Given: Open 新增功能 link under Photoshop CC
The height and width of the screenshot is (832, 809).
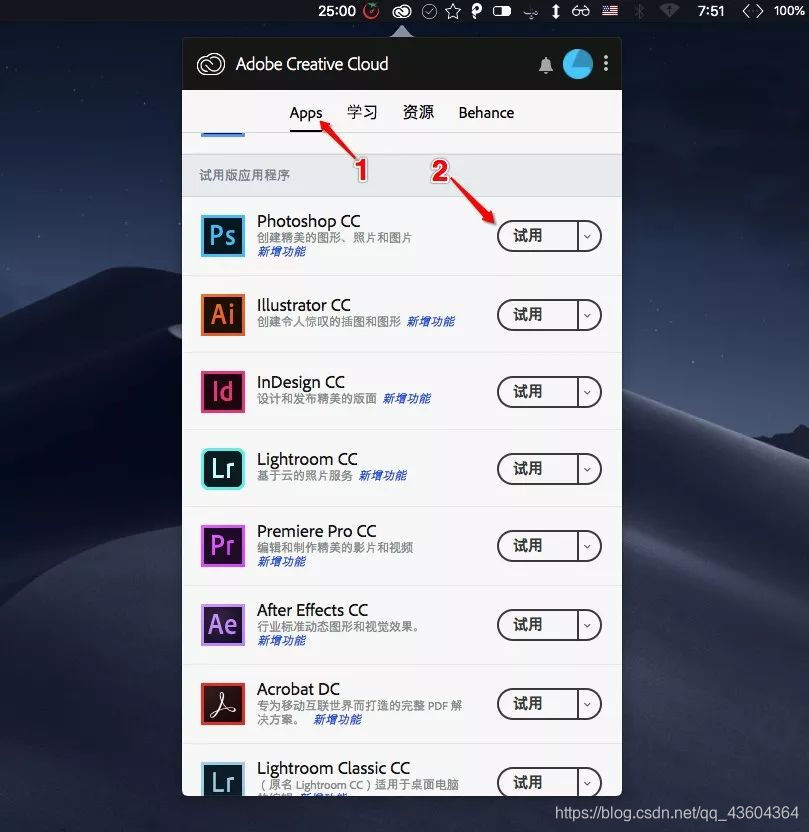Looking at the screenshot, I should (x=281, y=252).
